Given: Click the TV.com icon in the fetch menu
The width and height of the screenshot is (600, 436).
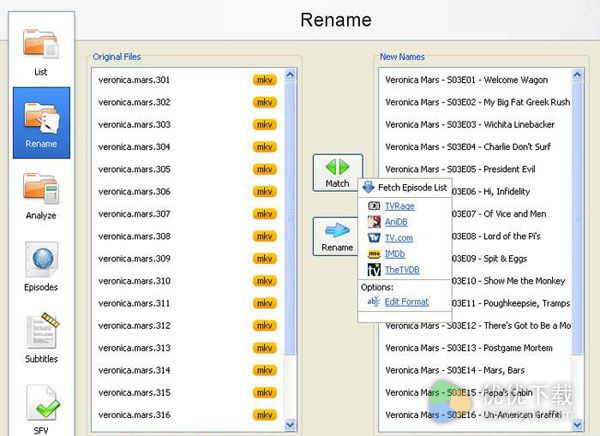Looking at the screenshot, I should pyautogui.click(x=374, y=238).
